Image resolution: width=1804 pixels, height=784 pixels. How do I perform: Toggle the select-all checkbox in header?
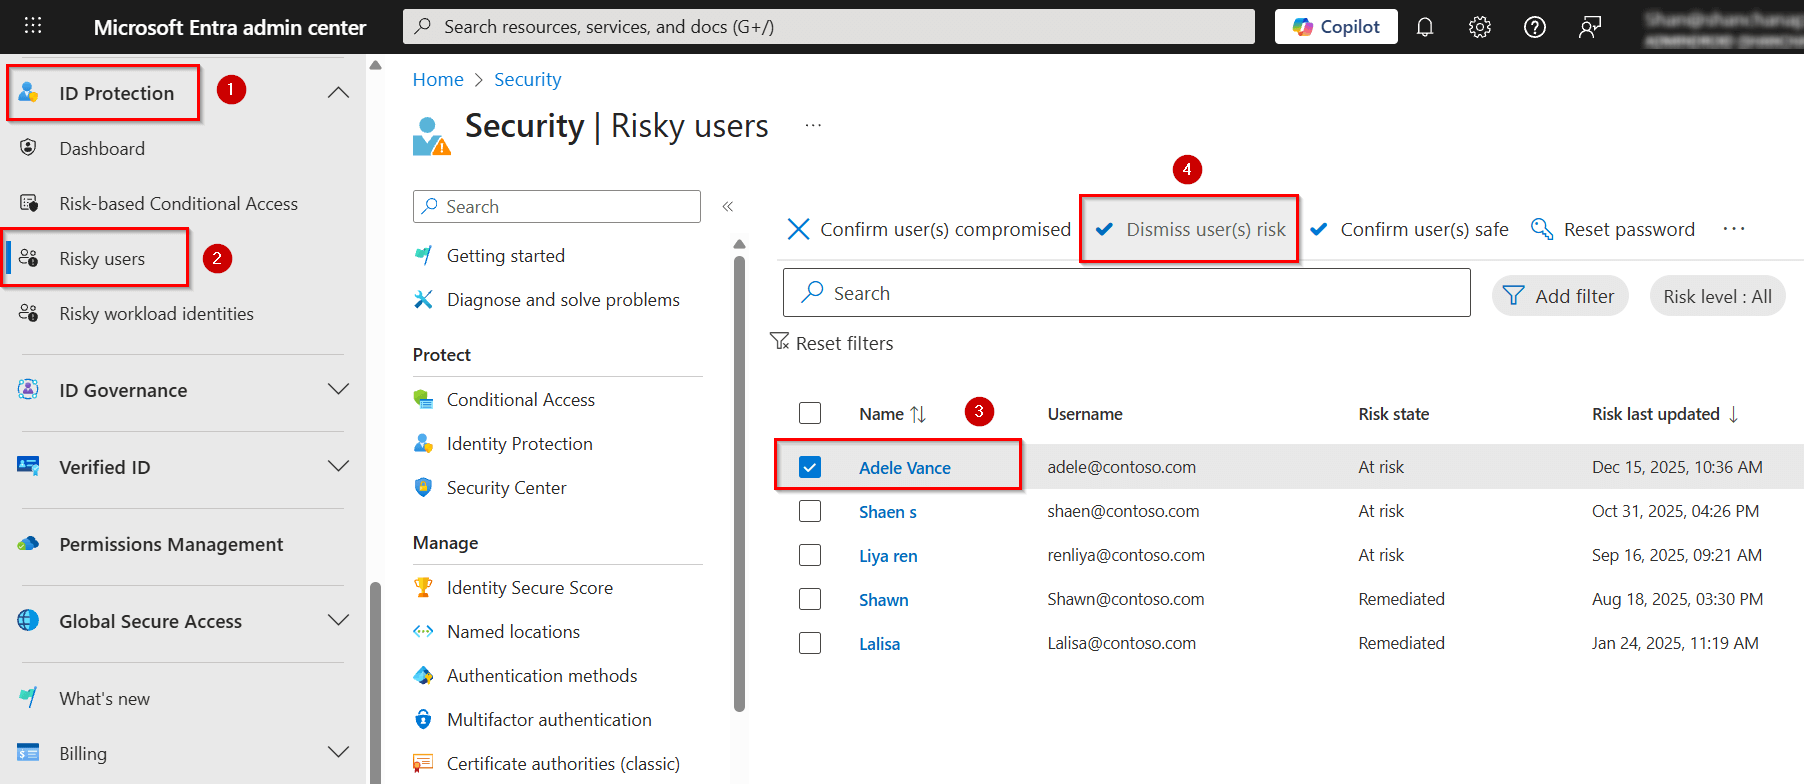[810, 413]
